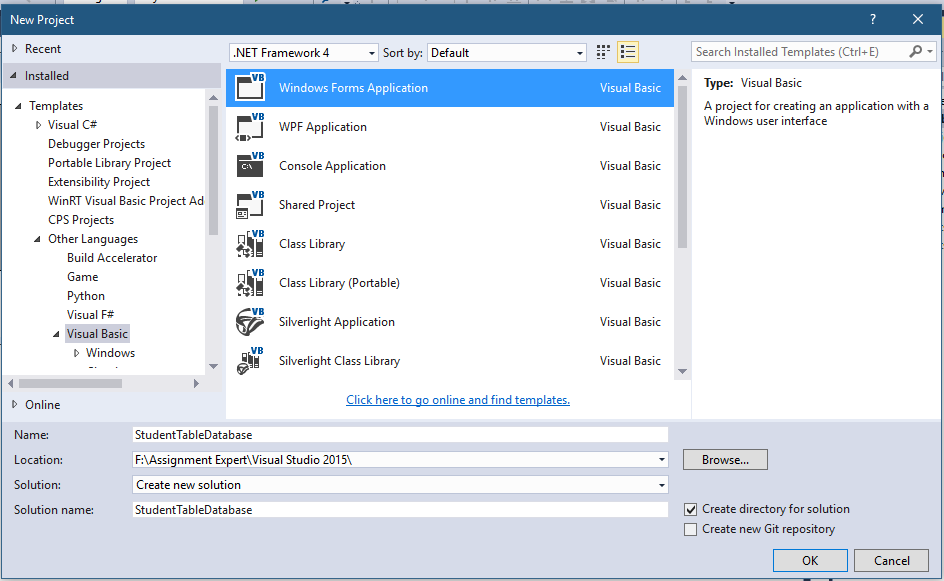944x581 pixels.
Task: Click the Browse button
Action: point(725,460)
